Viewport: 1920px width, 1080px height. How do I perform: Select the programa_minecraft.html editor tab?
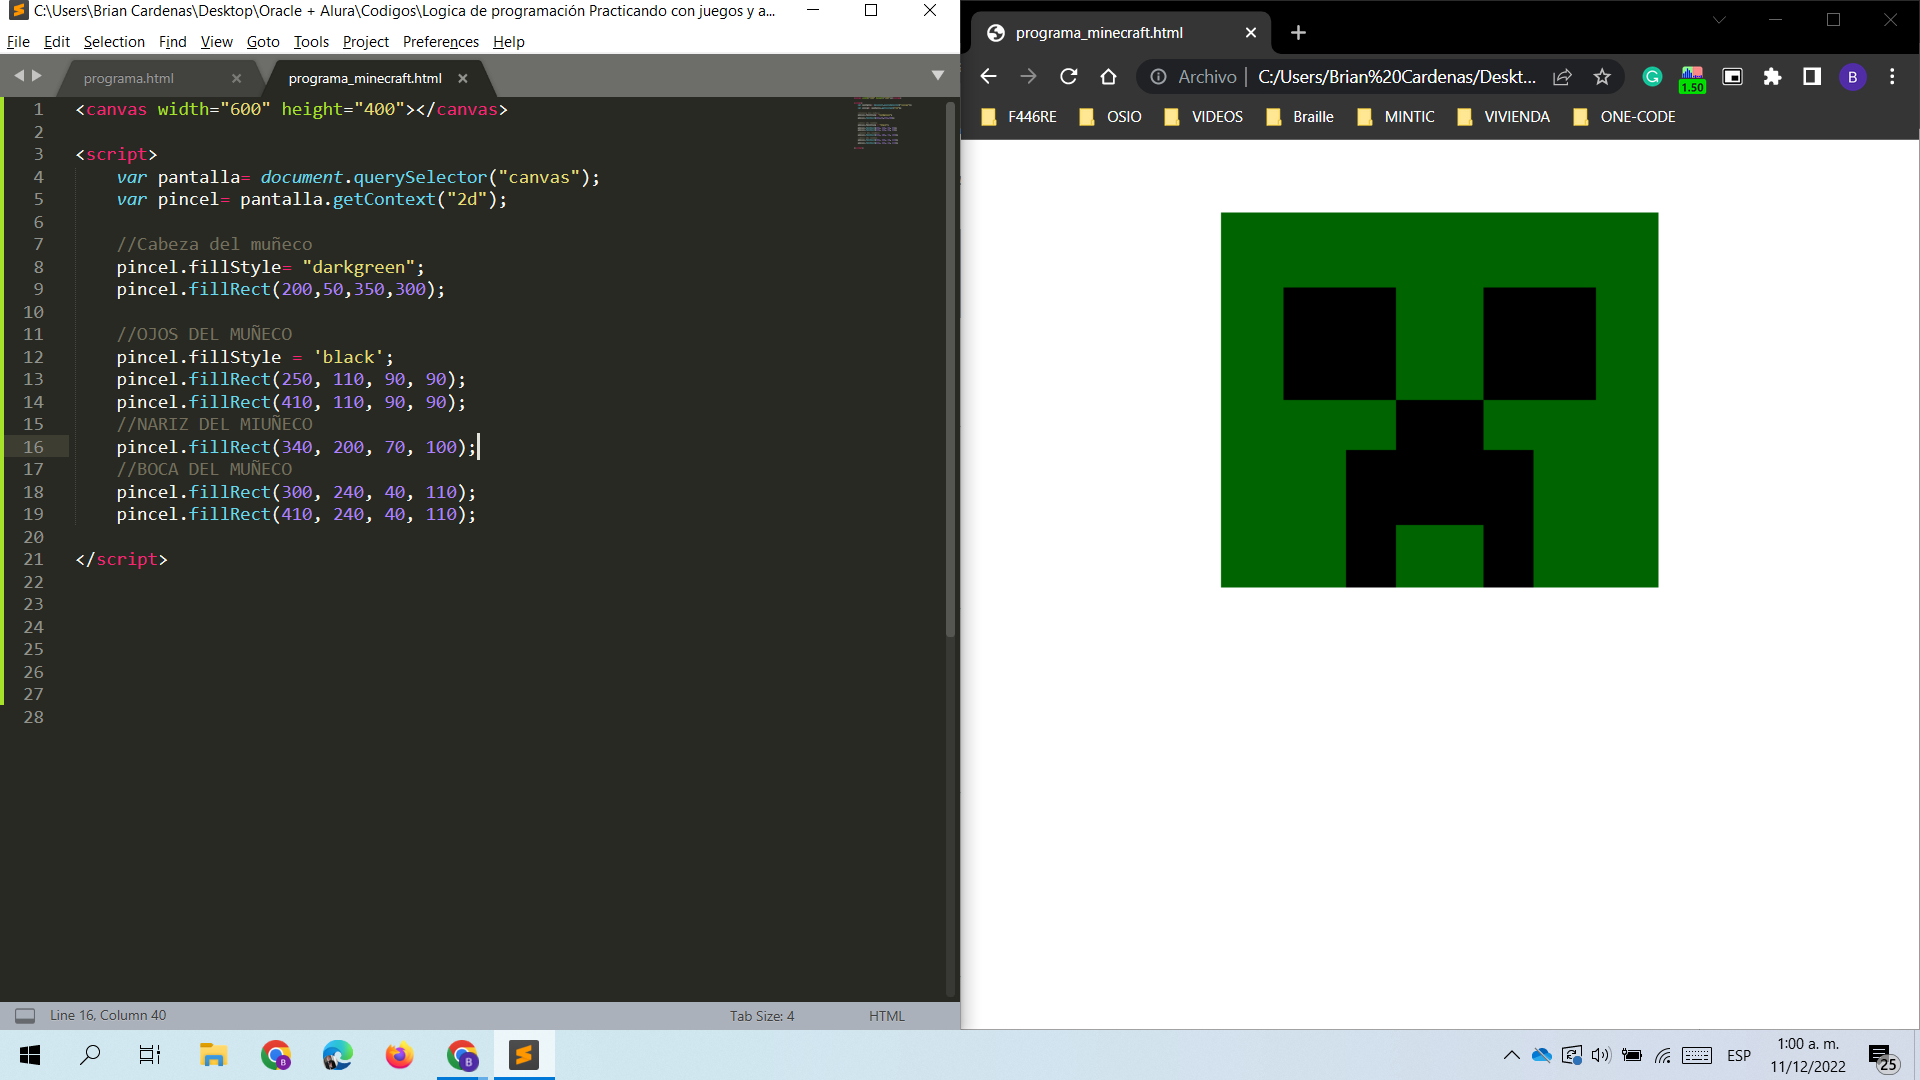tap(365, 78)
